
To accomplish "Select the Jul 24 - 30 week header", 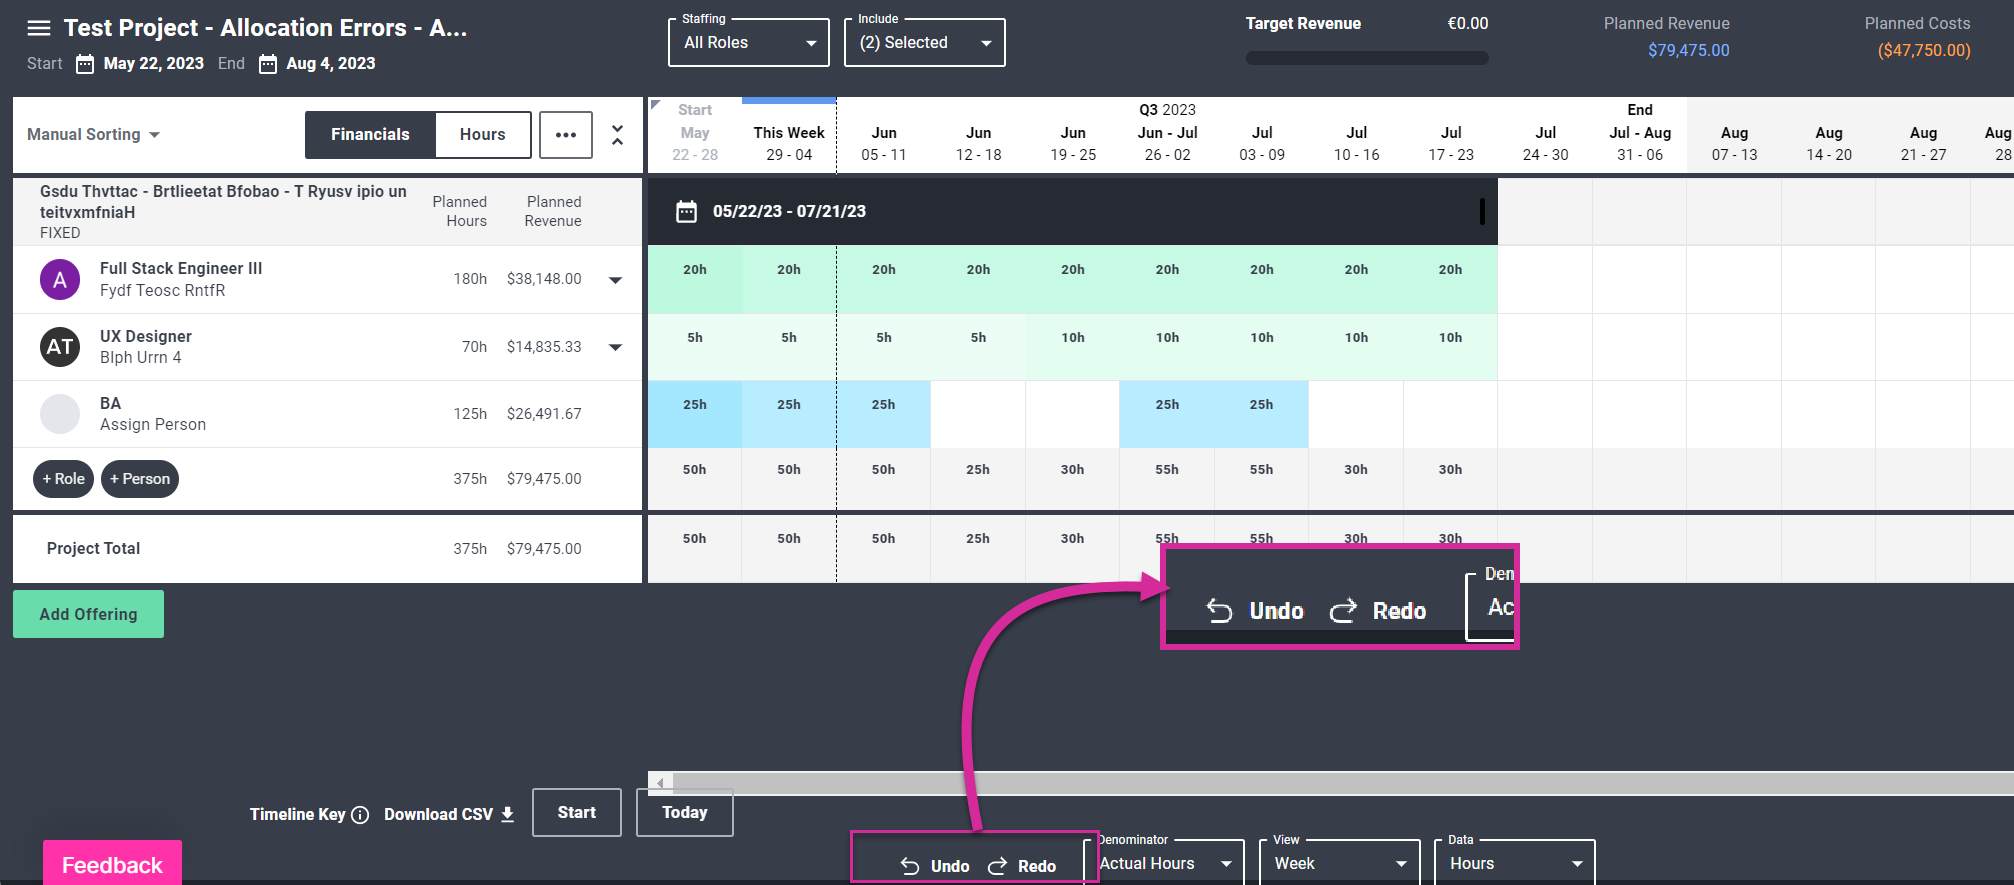I will pyautogui.click(x=1545, y=144).
